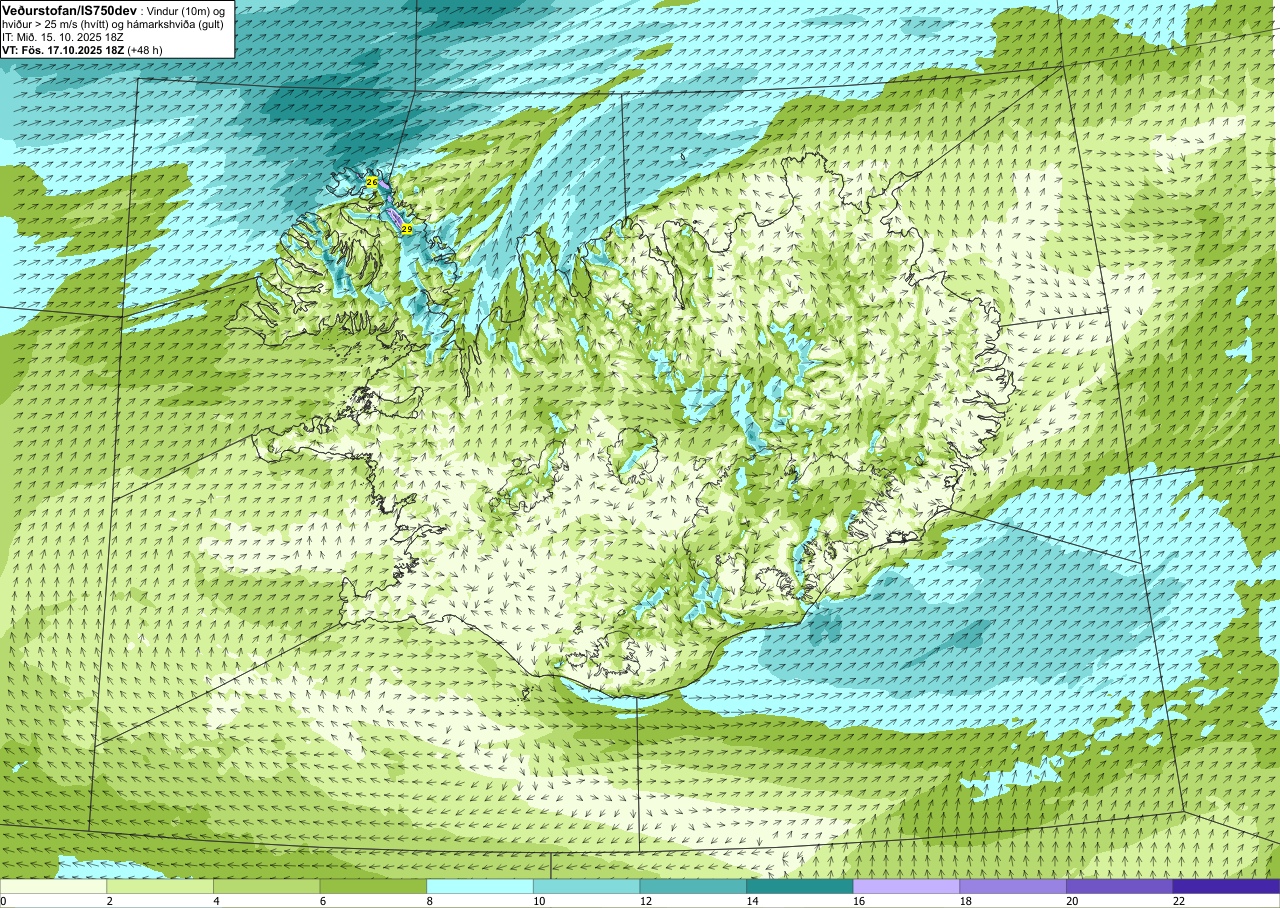Click the 'IT: Mið. 15. 10. 2025 18Z' line
Viewport: 1280px width, 908px height.
tap(62, 36)
